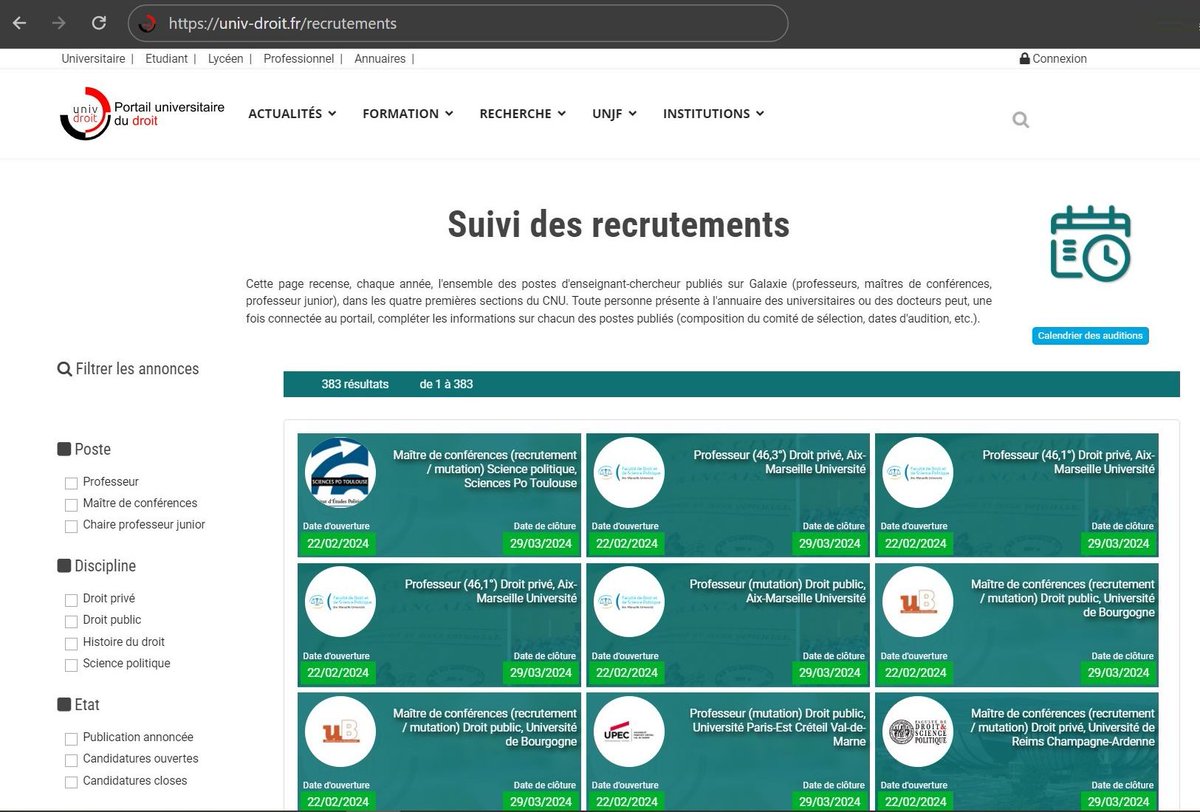Image resolution: width=1200 pixels, height=812 pixels.
Task: Enable the Droit public discipline filter
Action: pos(71,621)
